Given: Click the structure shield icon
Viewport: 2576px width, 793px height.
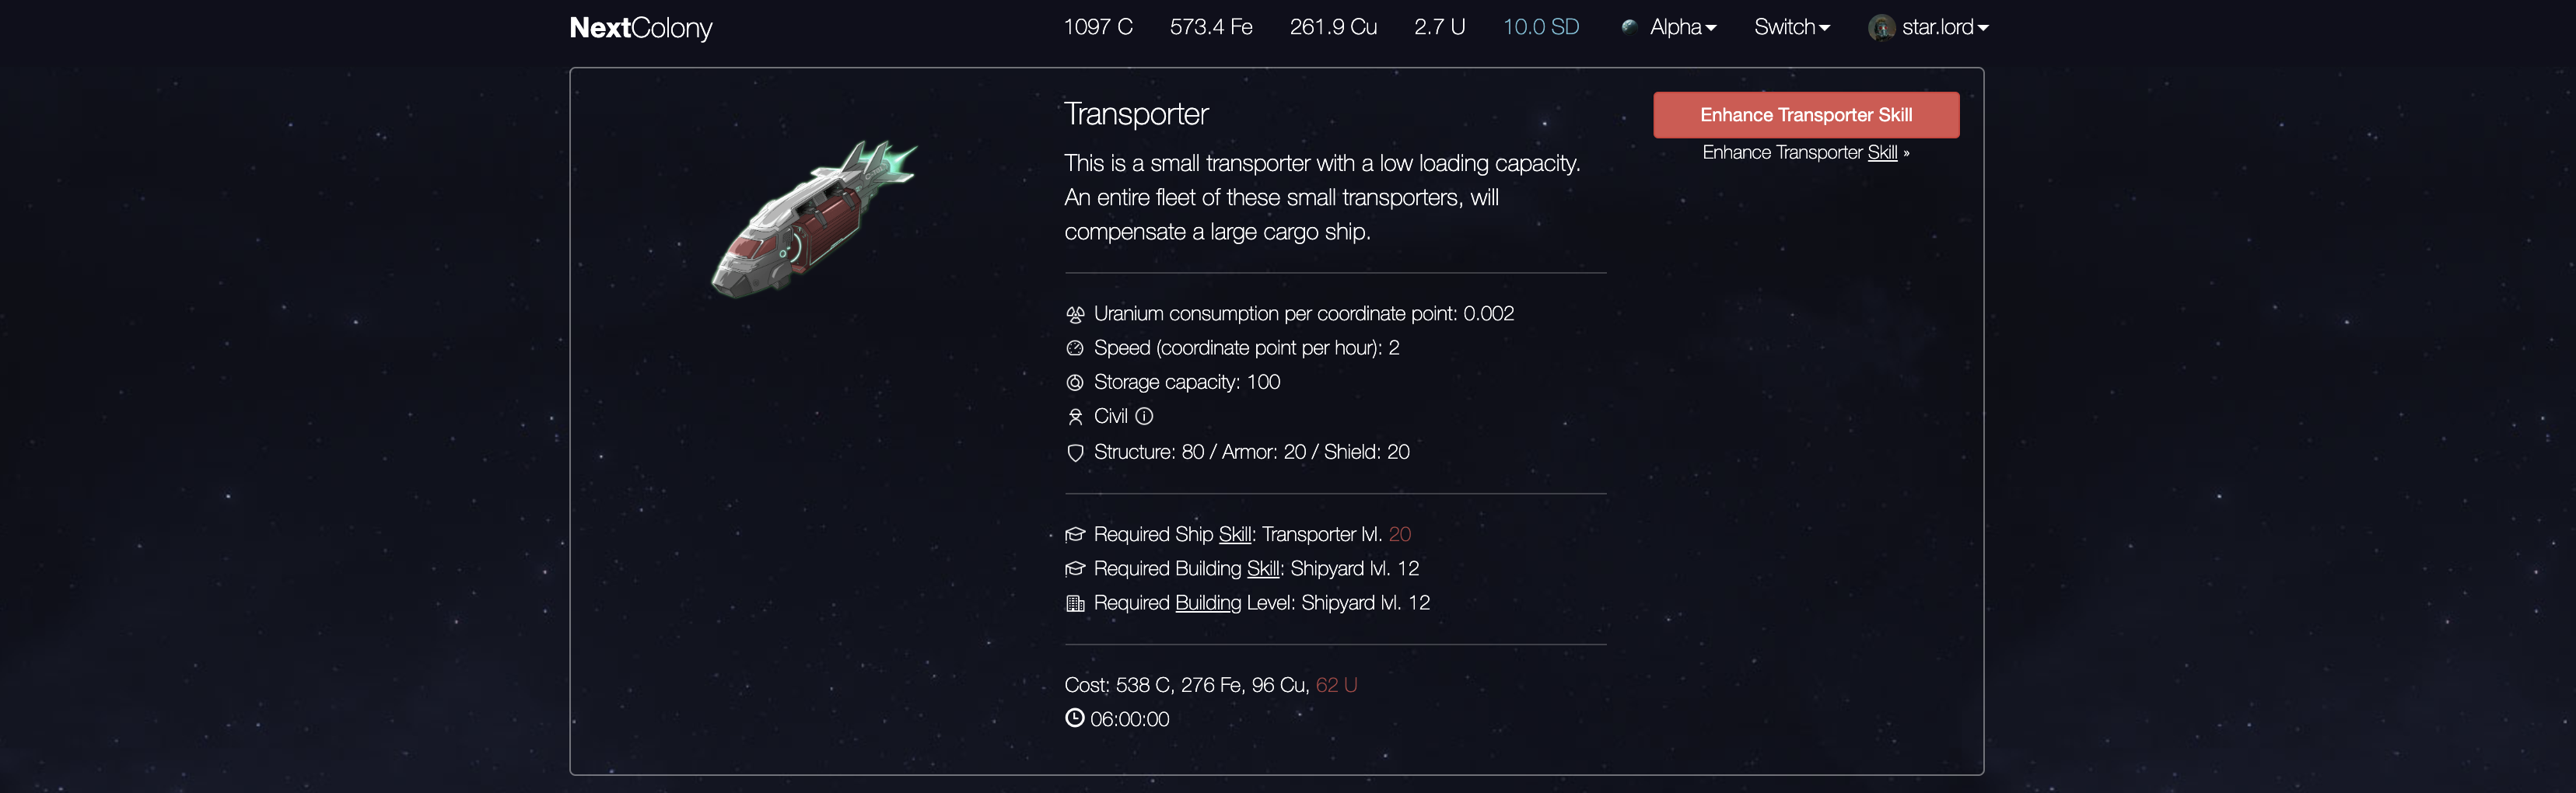Looking at the screenshot, I should 1075,453.
